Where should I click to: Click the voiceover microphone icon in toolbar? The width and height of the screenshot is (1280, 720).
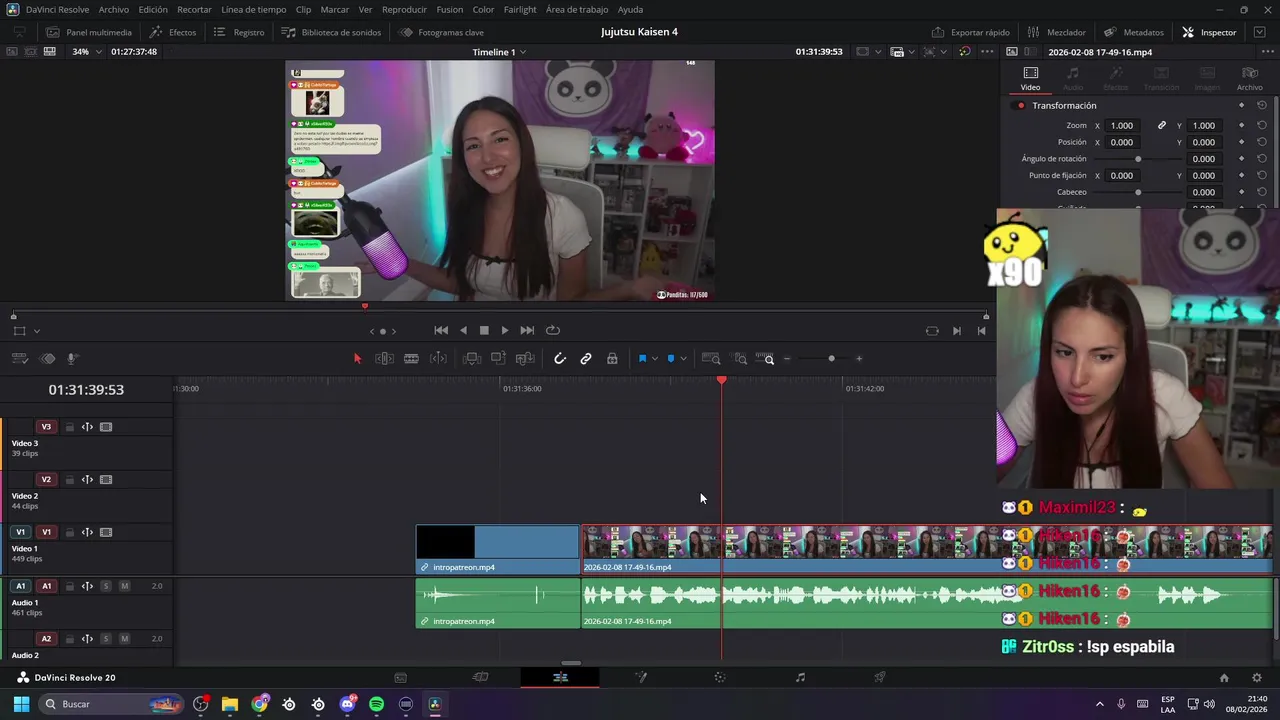[x=73, y=359]
